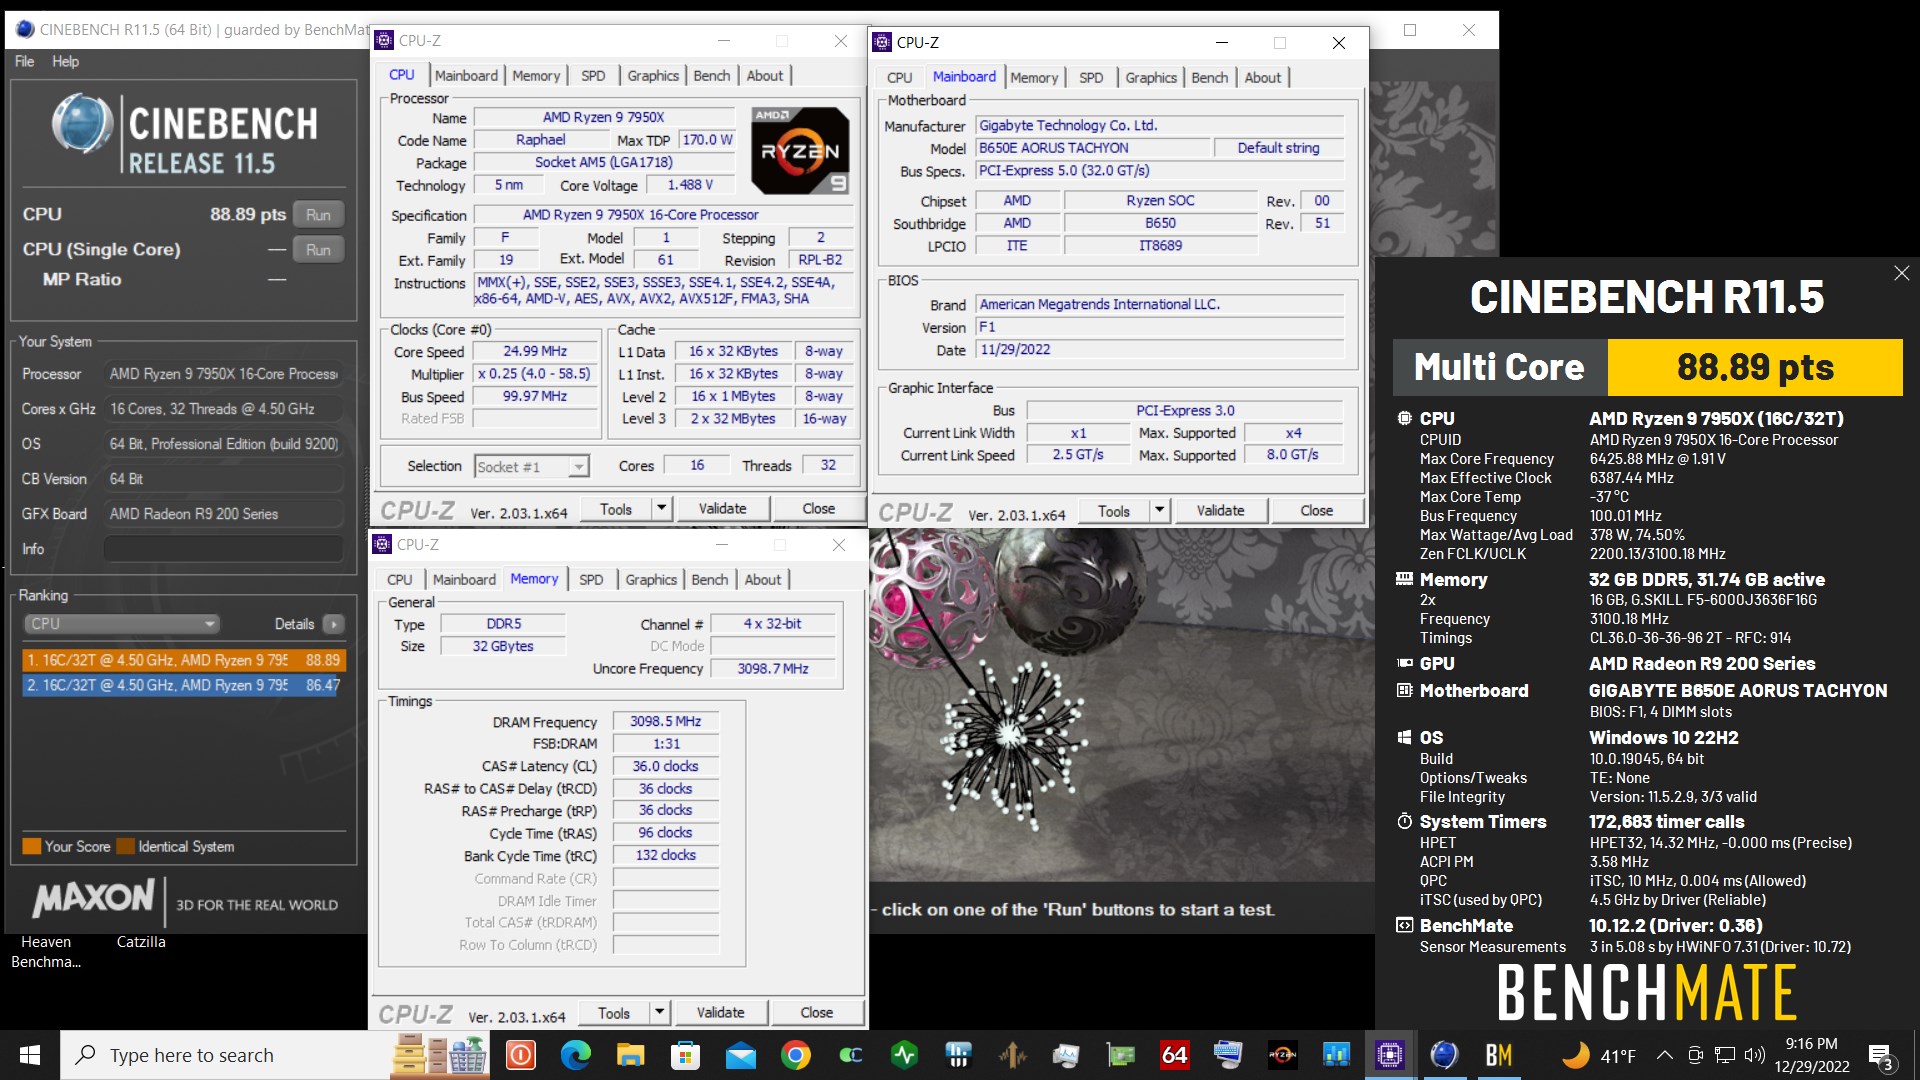Click Tools button in Memory CPU-Z window
The height and width of the screenshot is (1080, 1920).
pos(614,1013)
